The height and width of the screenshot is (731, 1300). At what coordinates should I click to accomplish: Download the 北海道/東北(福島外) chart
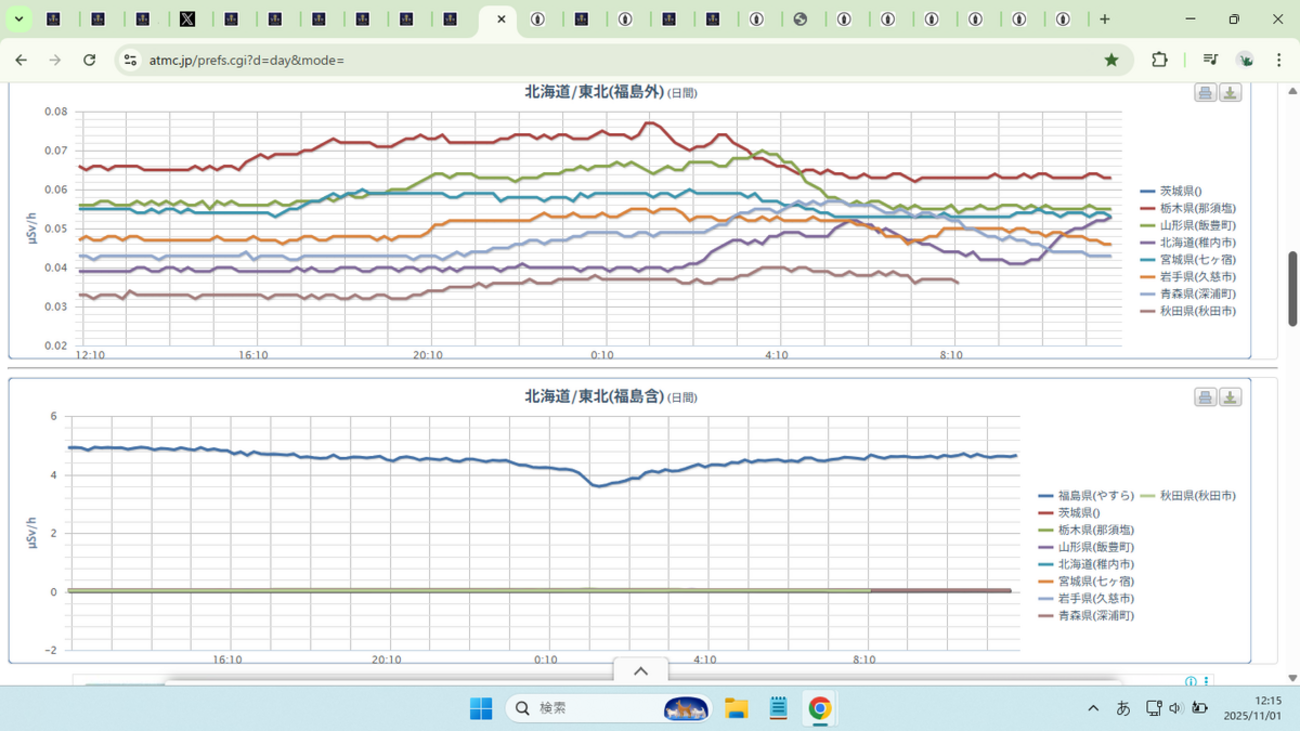pyautogui.click(x=1230, y=93)
